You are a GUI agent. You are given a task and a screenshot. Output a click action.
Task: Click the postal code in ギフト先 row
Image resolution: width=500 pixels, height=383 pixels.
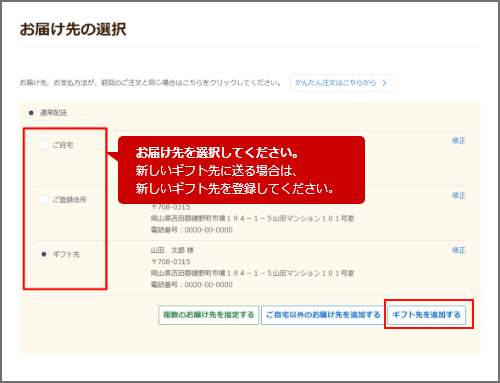(170, 262)
